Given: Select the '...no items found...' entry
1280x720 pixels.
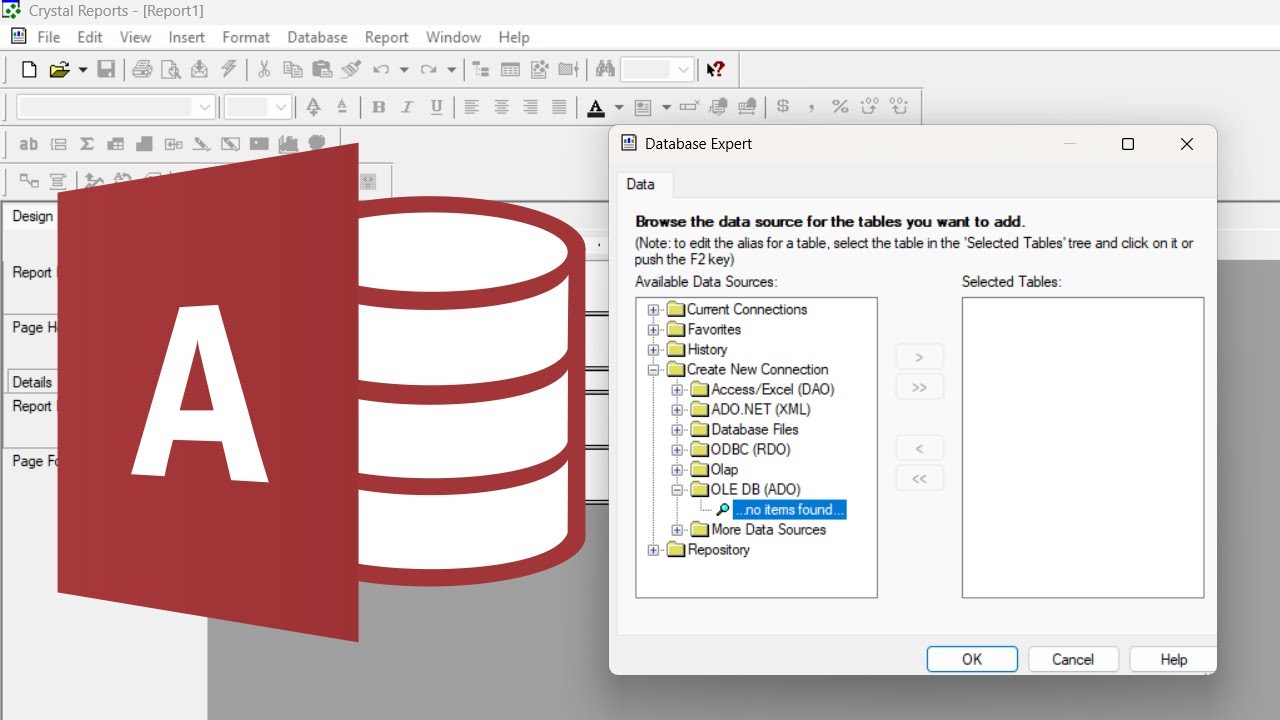Looking at the screenshot, I should pyautogui.click(x=789, y=510).
